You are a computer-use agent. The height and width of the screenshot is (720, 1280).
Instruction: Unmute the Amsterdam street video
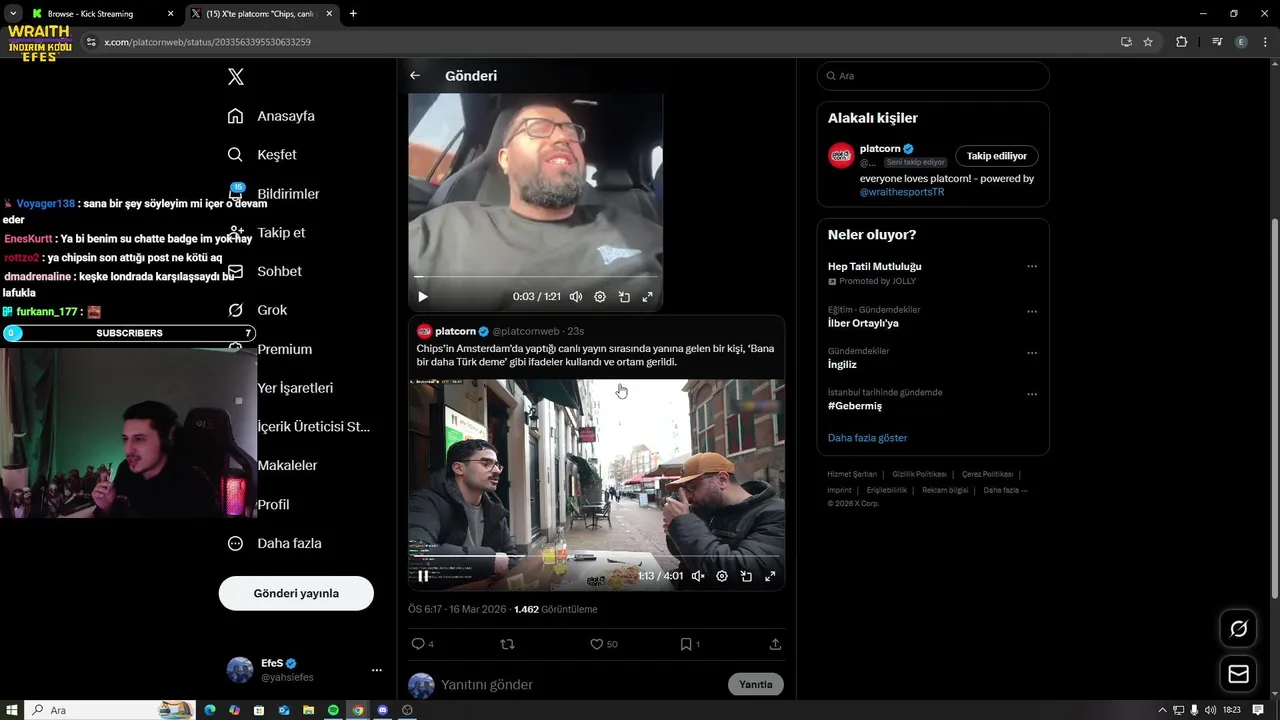698,576
